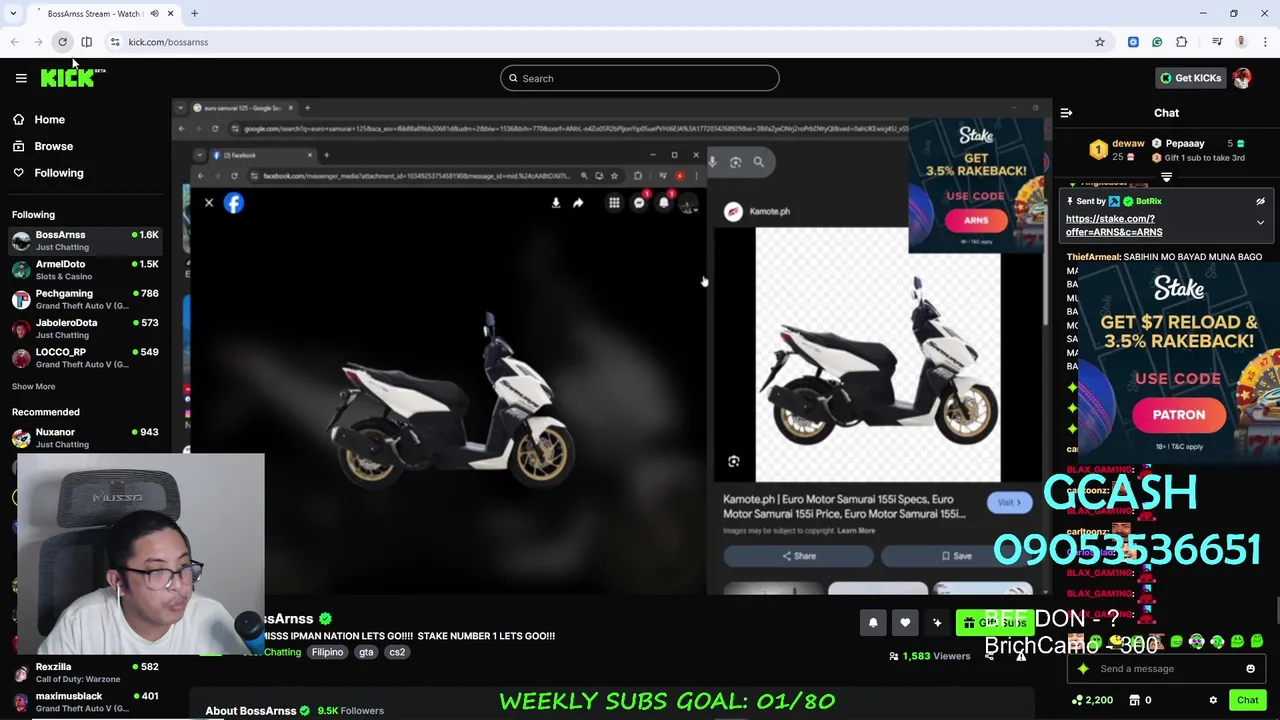The height and width of the screenshot is (720, 1280).
Task: Toggle the follow heart button
Action: click(905, 623)
